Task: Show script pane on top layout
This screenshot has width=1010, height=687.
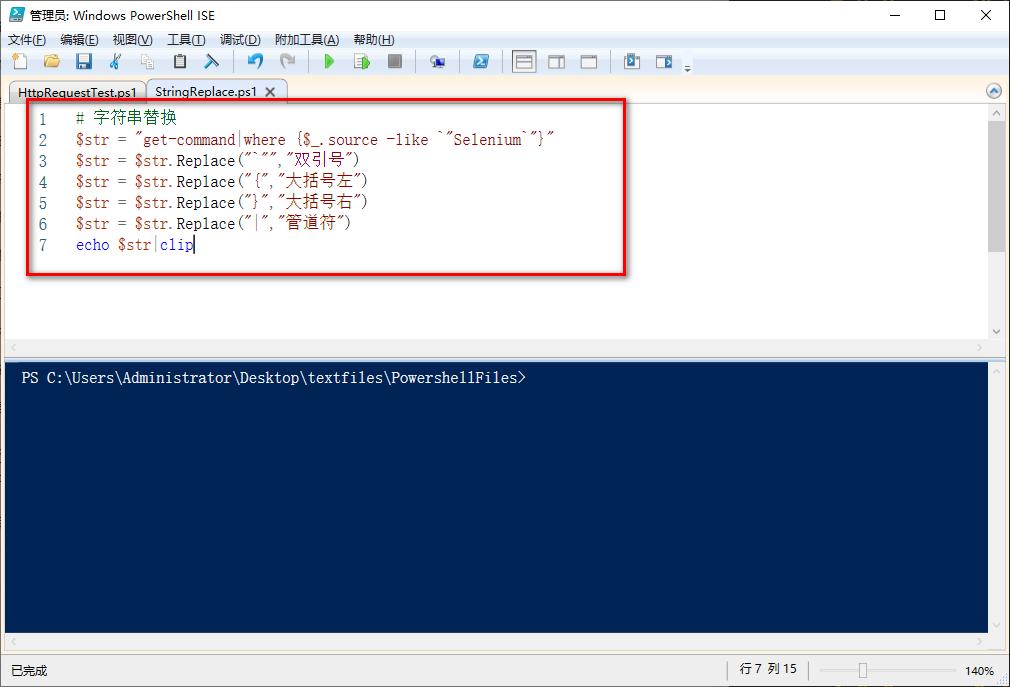Action: click(524, 62)
